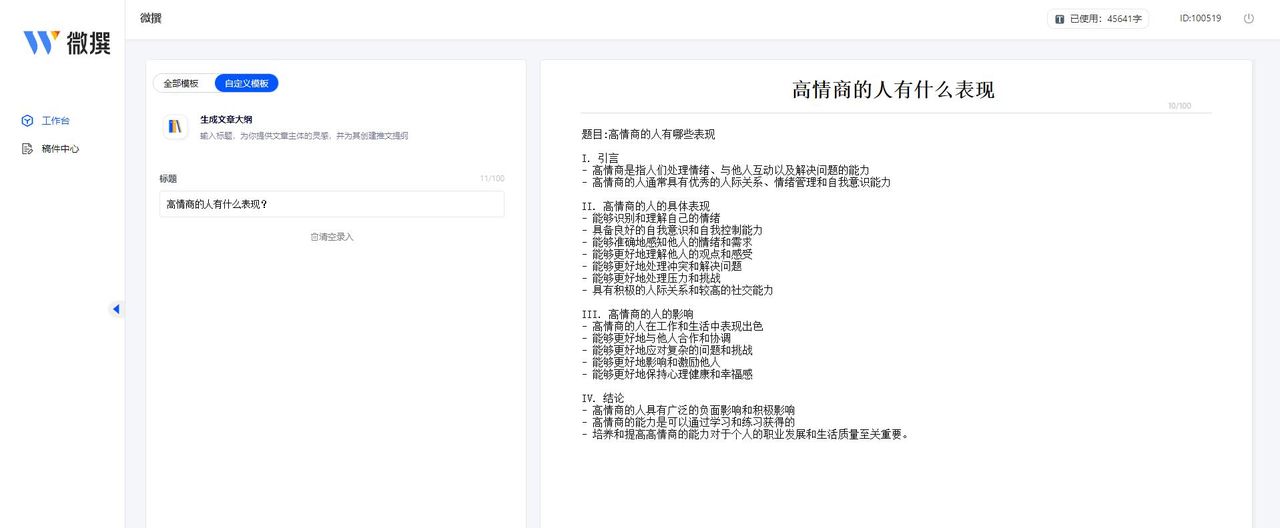Viewport: 1280px width, 528px height.
Task: Collapse the sidebar with the blue arrow
Action: coord(115,309)
